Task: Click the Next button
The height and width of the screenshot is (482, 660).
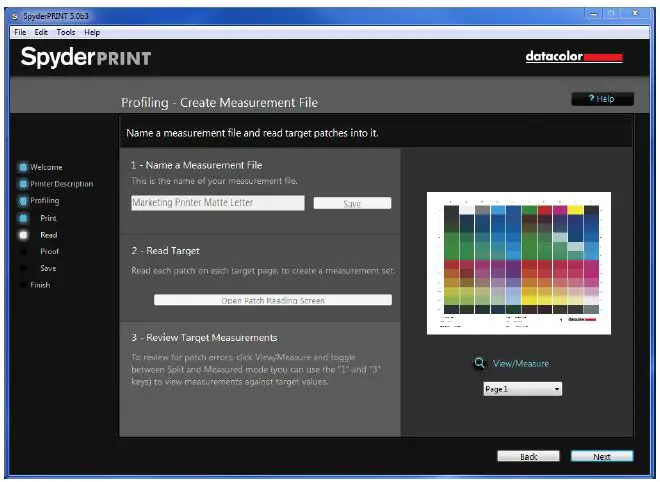Action: [x=601, y=456]
